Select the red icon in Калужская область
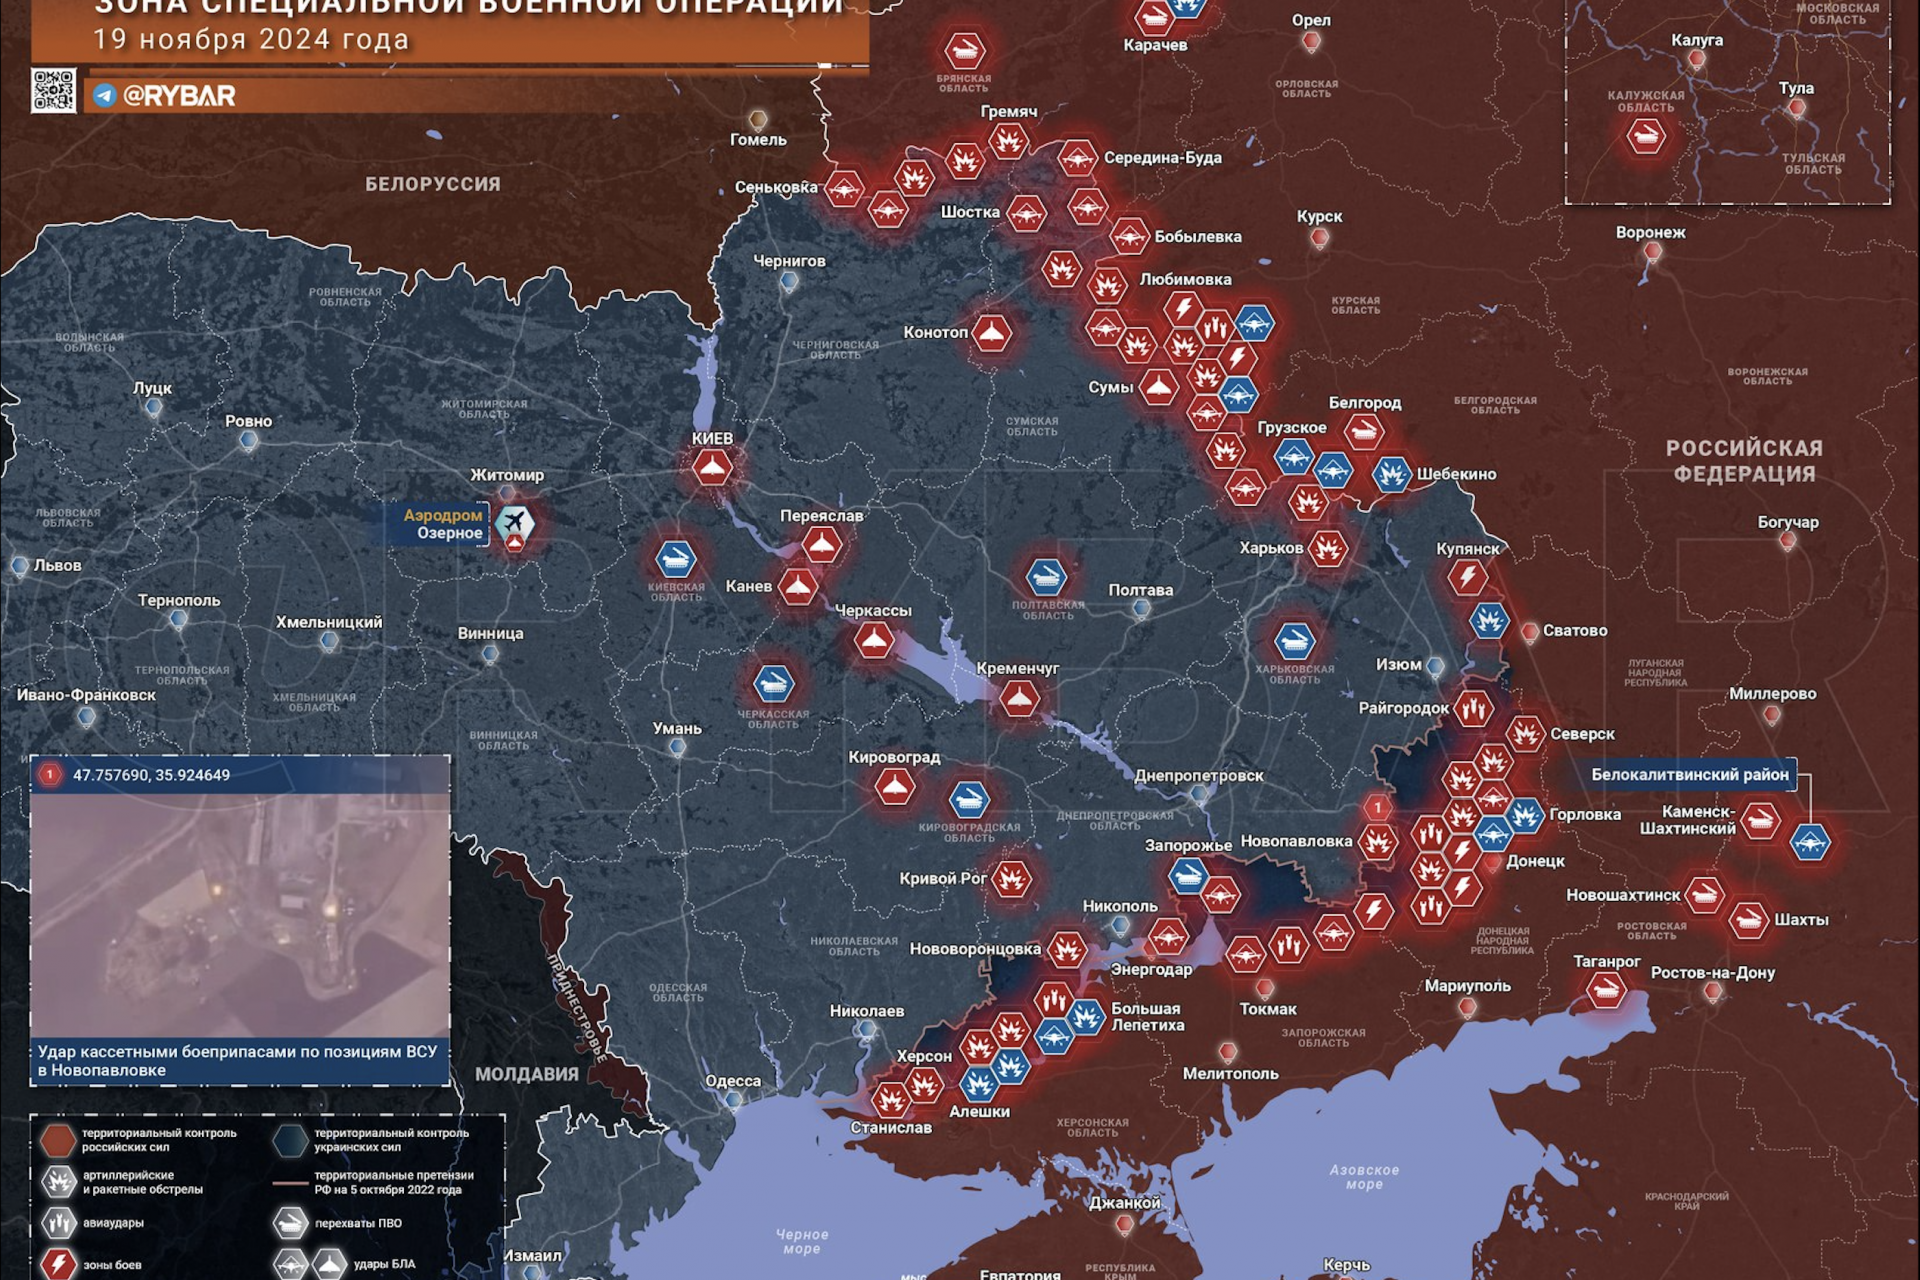 [1646, 135]
